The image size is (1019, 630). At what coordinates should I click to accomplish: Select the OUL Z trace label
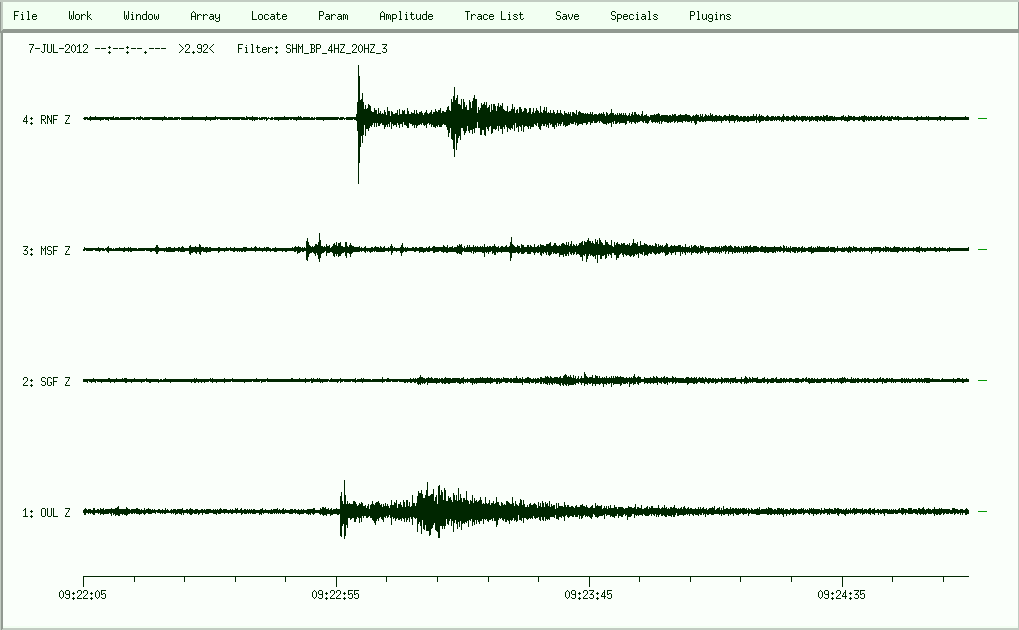tap(47, 513)
